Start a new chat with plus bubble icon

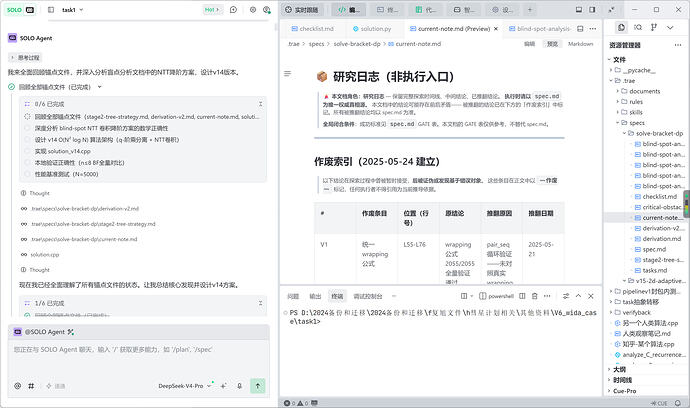[x=233, y=9]
